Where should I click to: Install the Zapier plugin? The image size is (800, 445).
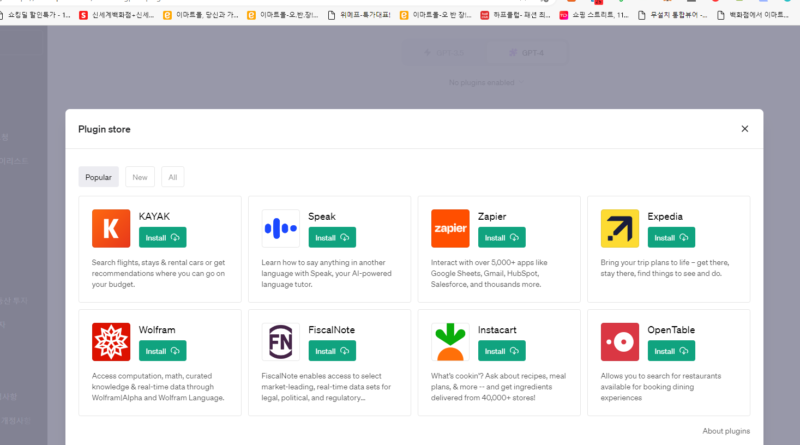(x=501, y=238)
